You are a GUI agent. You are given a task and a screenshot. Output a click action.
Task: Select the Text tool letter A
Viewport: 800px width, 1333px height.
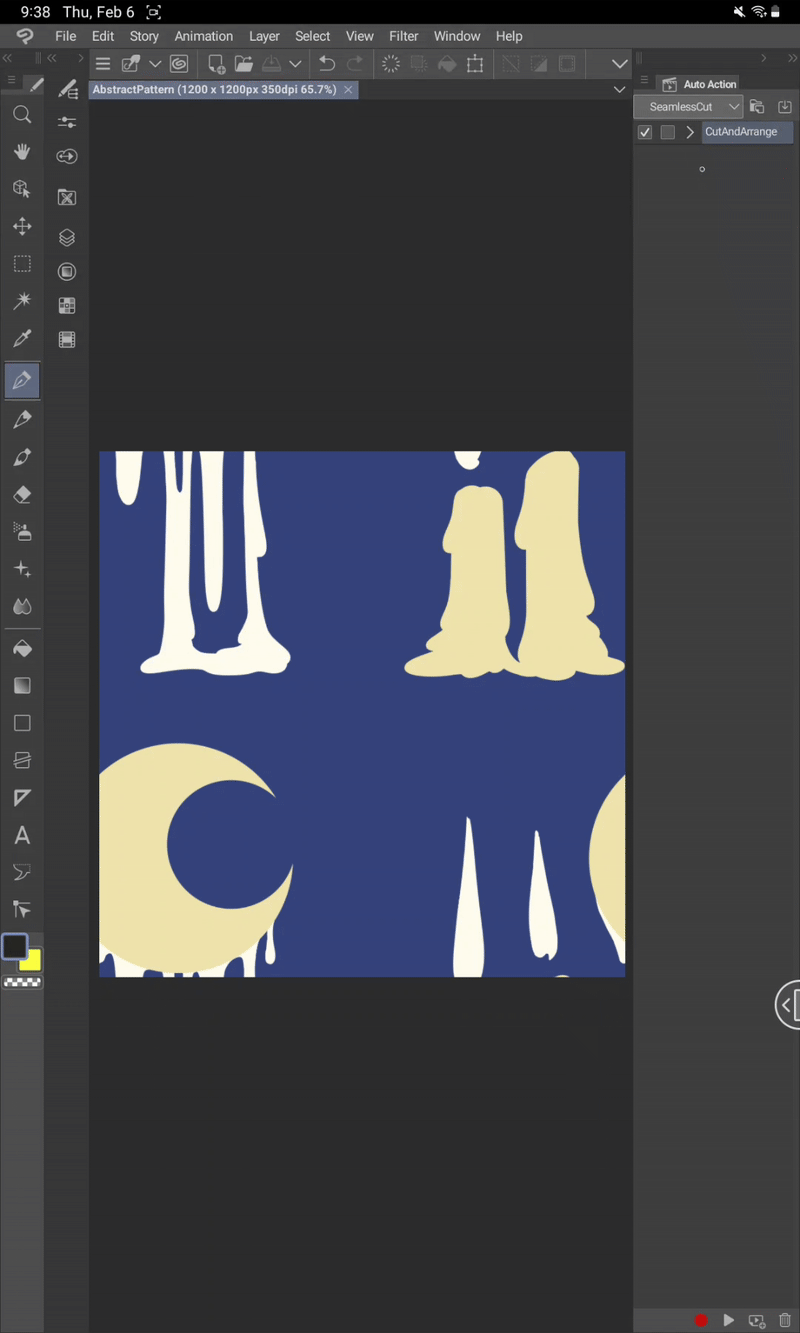pyautogui.click(x=22, y=835)
